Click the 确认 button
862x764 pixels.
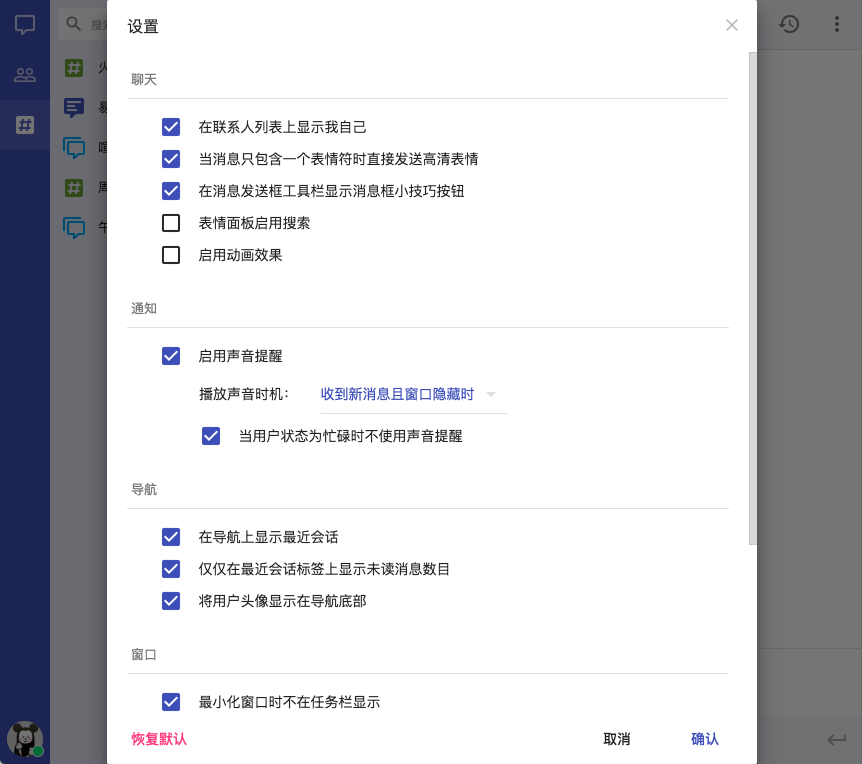pos(705,739)
